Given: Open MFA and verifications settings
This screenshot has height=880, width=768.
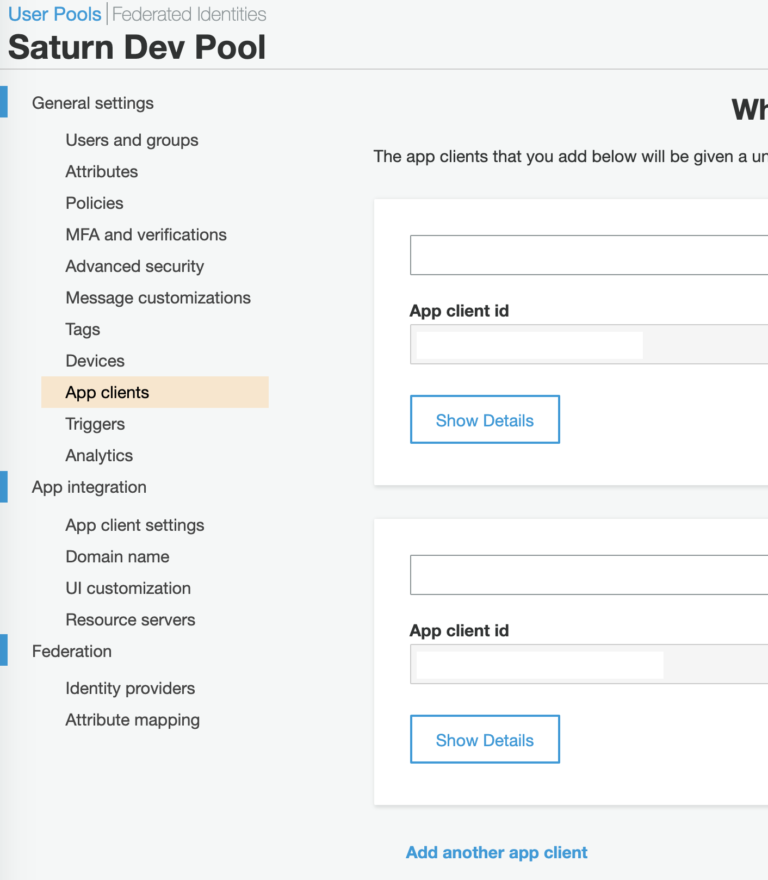Looking at the screenshot, I should (x=146, y=235).
